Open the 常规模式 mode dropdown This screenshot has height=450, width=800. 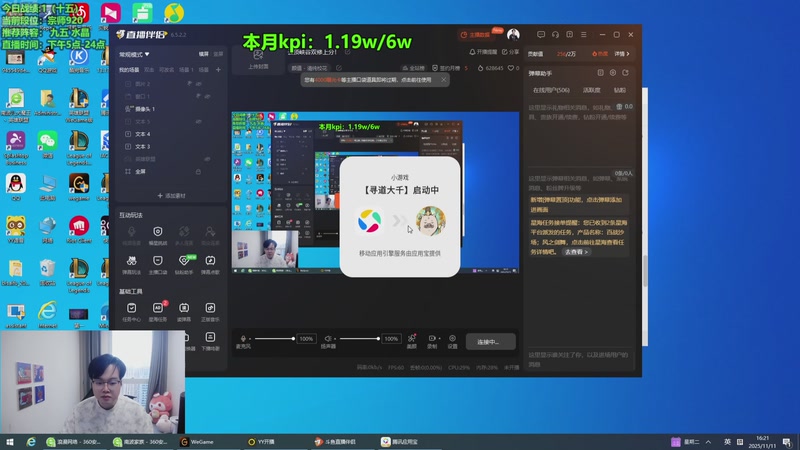click(x=134, y=54)
